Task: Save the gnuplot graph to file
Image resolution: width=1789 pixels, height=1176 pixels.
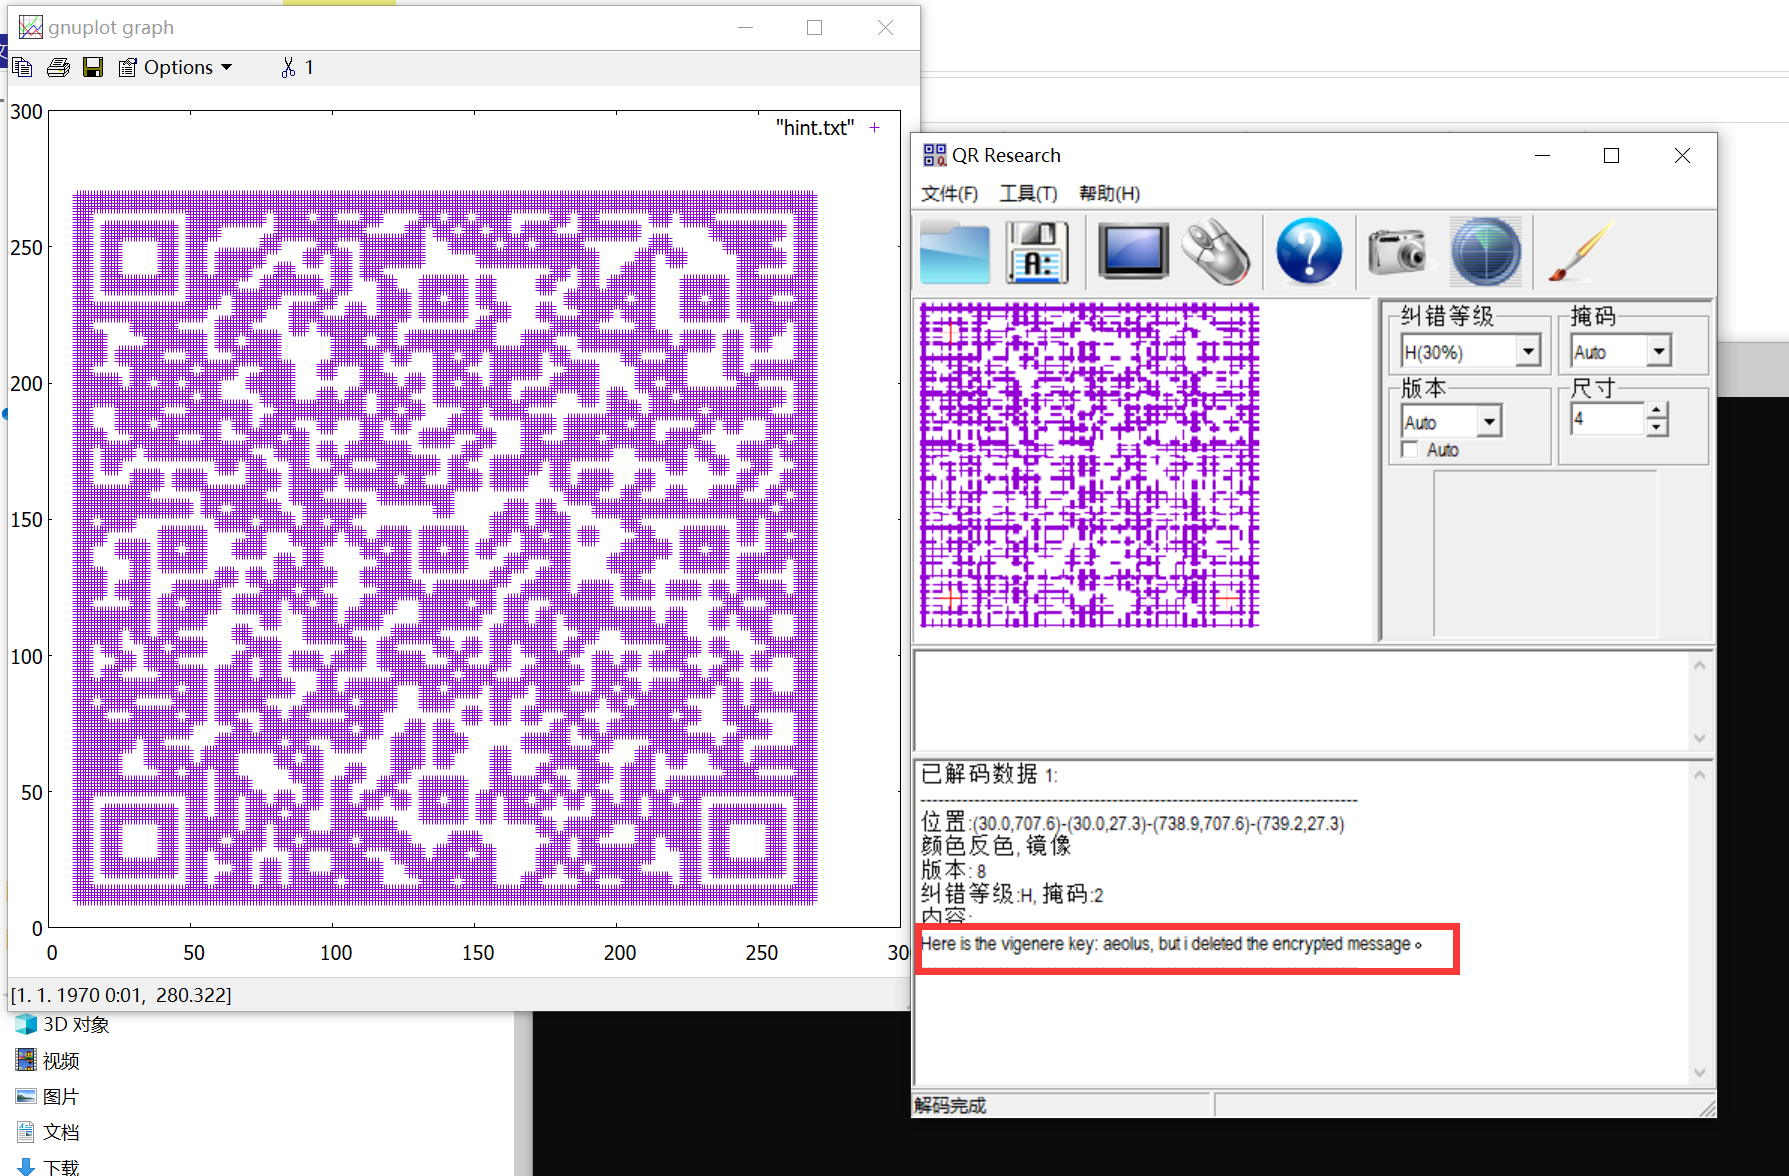Action: tap(93, 67)
